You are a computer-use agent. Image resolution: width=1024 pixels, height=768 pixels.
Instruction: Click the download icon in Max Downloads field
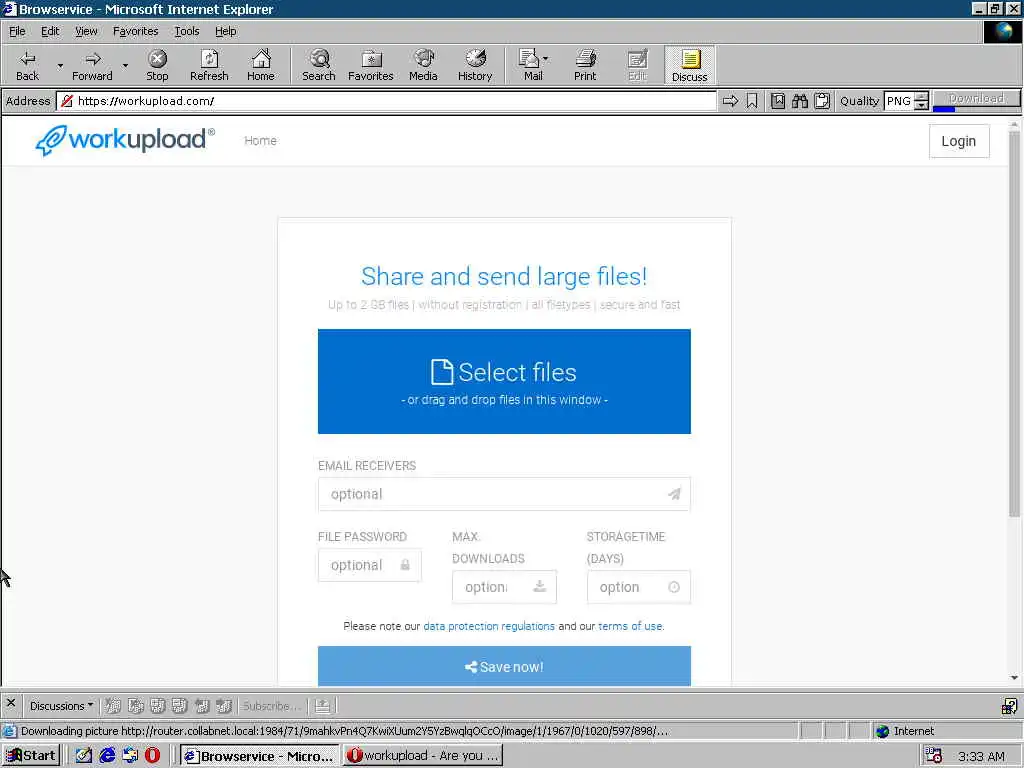[539, 586]
